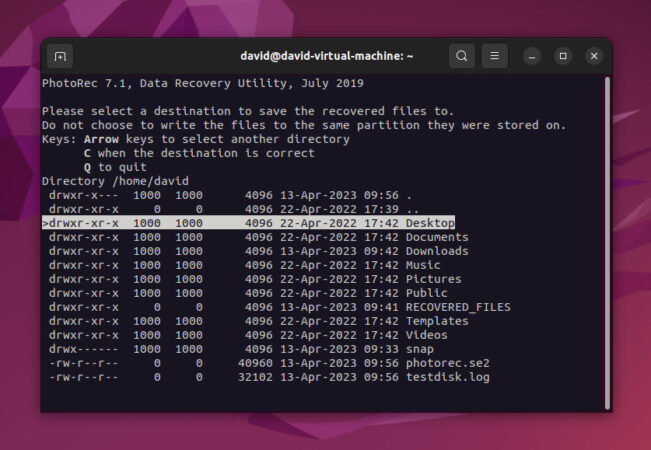The width and height of the screenshot is (651, 450).
Task: Click the testdisk.log file entry
Action: 447,377
